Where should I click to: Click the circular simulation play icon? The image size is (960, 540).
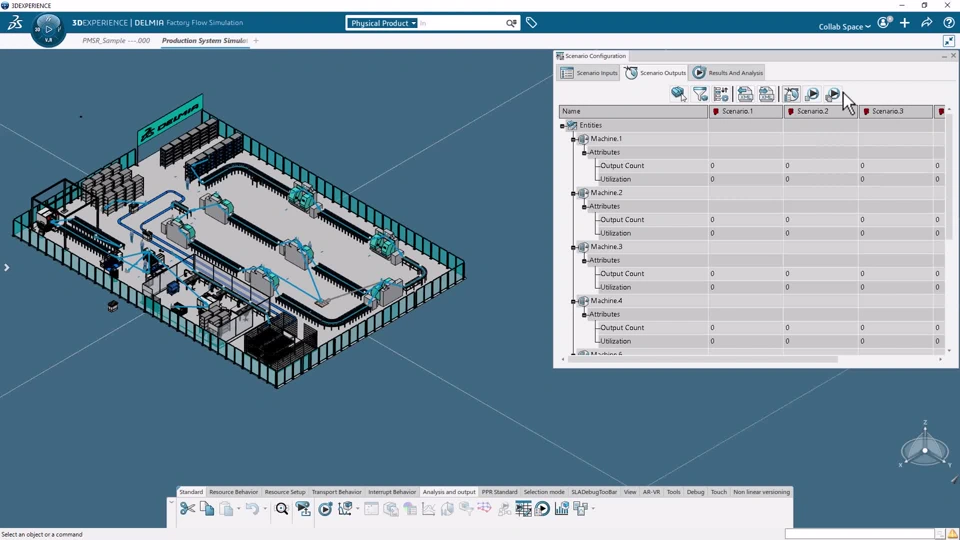coord(325,508)
